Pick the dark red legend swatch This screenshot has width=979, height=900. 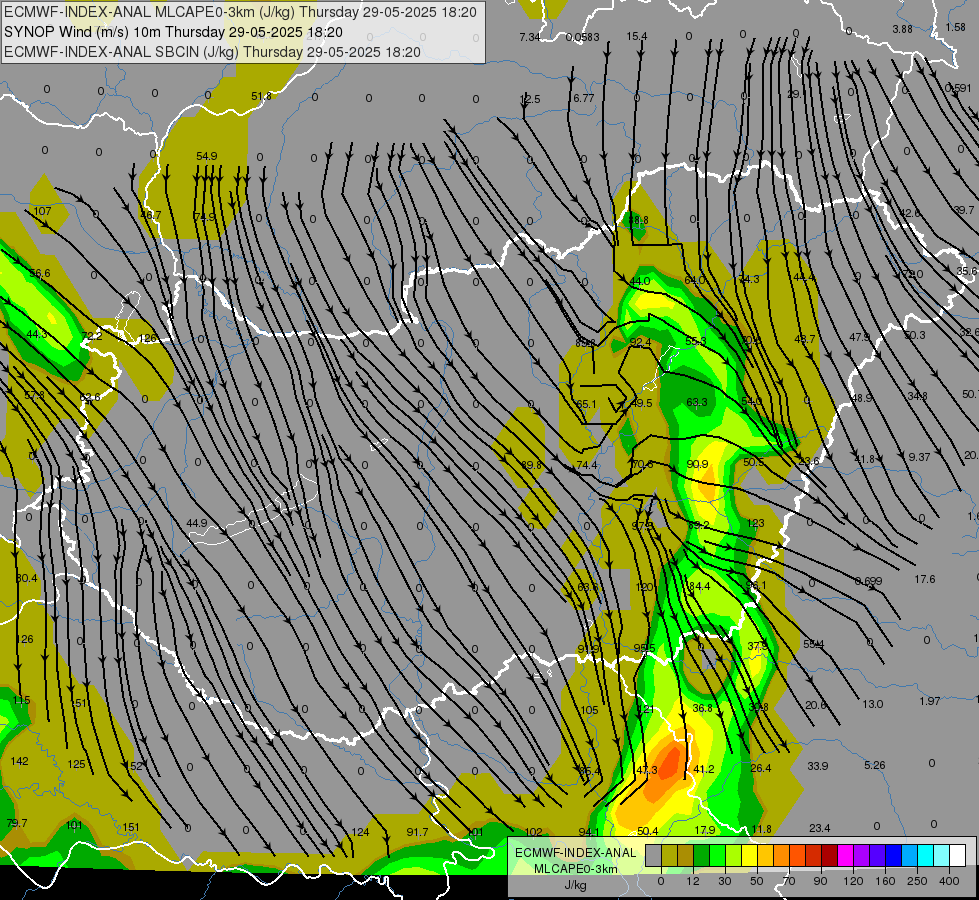pyautogui.click(x=829, y=855)
